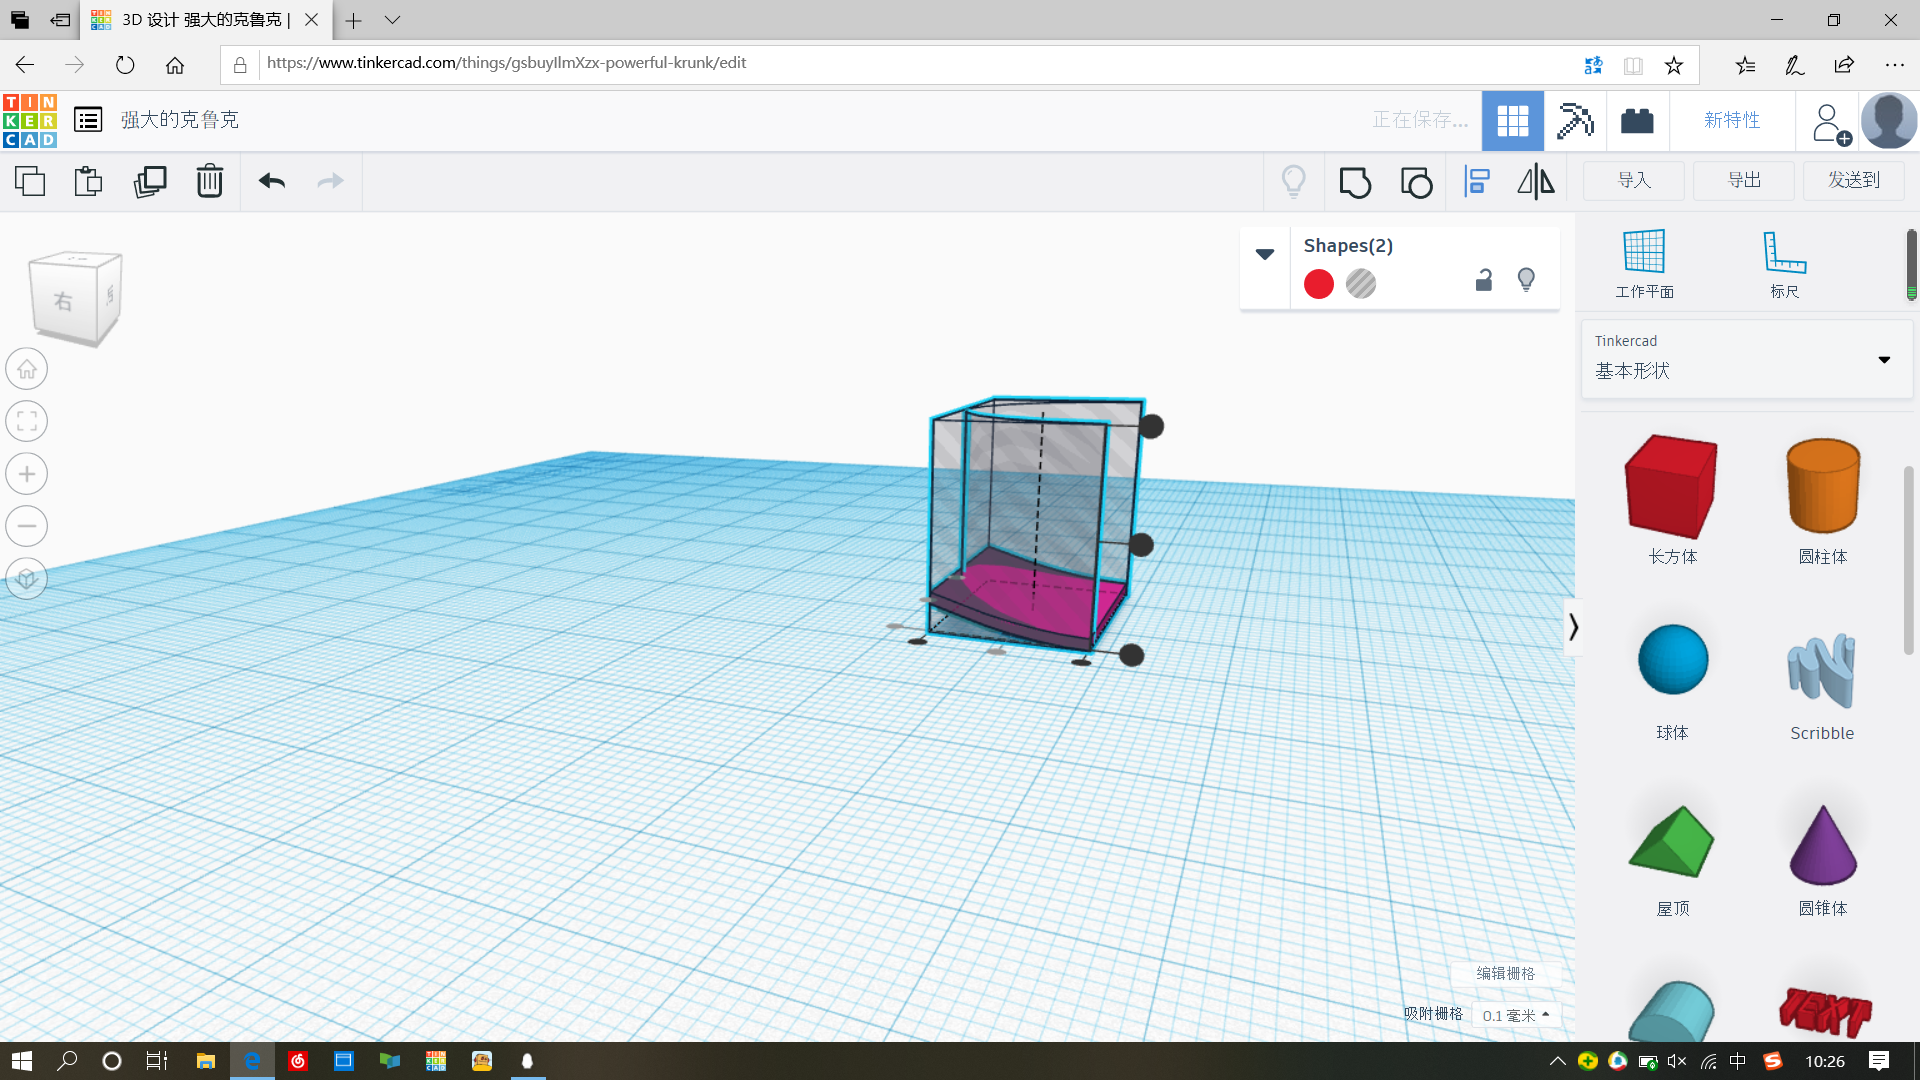The image size is (1920, 1080).
Task: Open the Windows Start menu
Action: 22,1061
